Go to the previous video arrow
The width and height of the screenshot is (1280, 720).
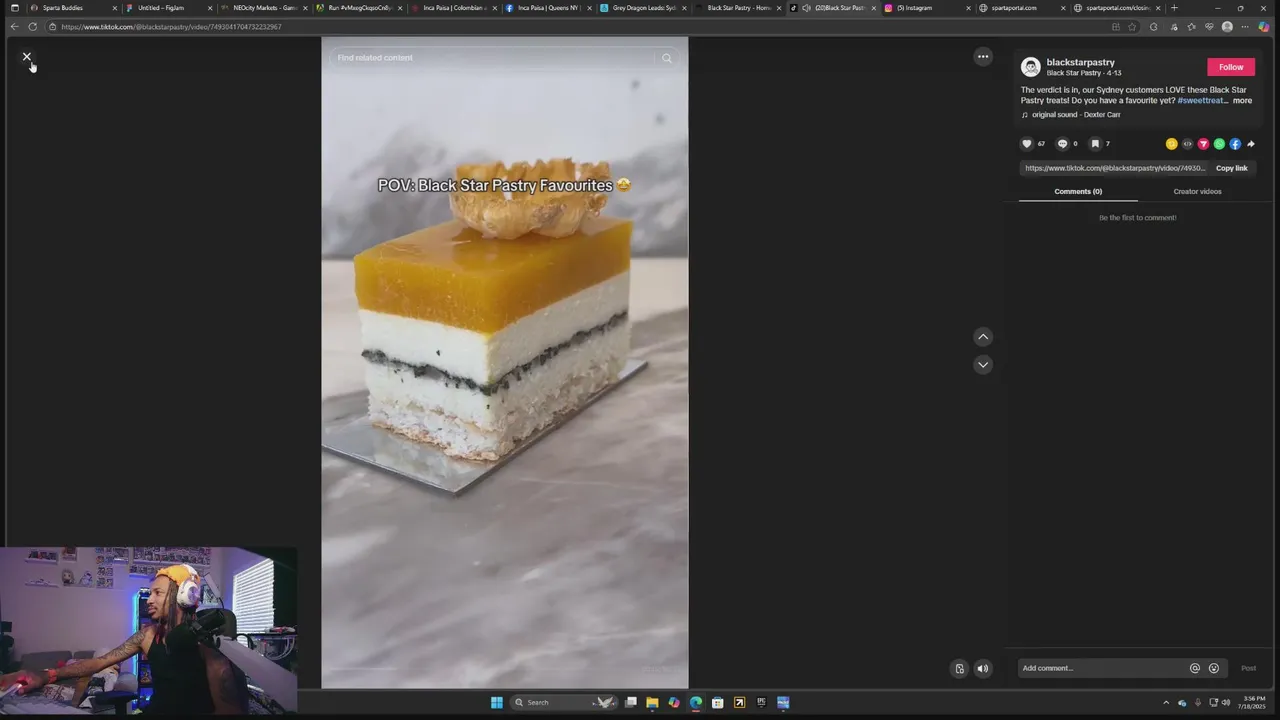[x=983, y=337]
